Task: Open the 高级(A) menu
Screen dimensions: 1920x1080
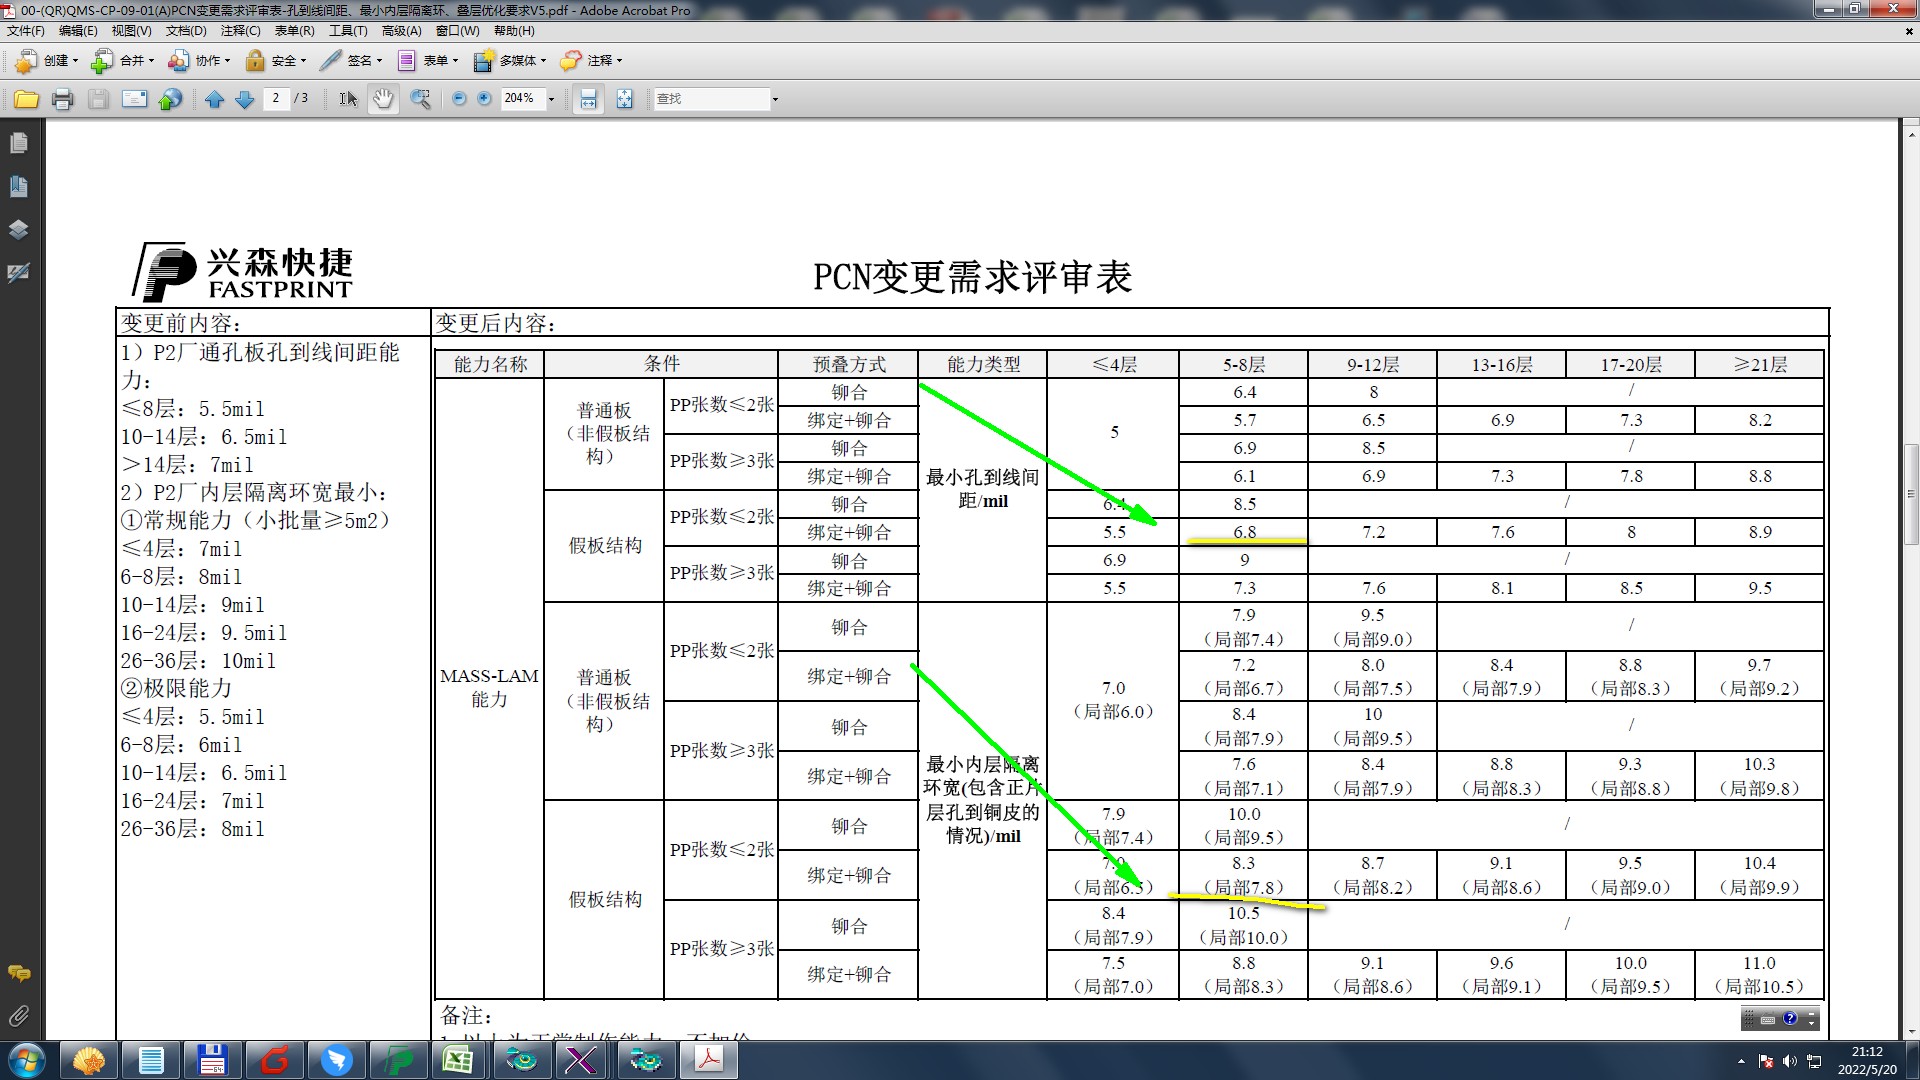Action: click(401, 31)
